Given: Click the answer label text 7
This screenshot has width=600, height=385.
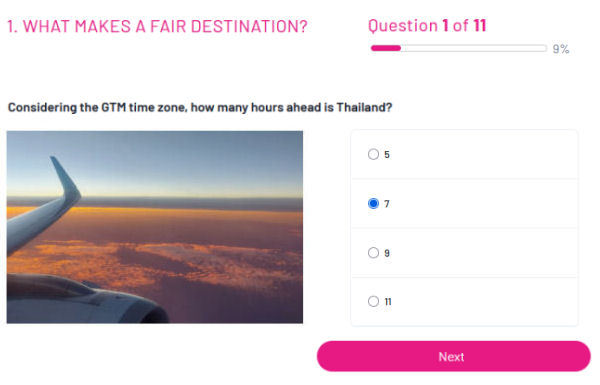Looking at the screenshot, I should point(387,204).
